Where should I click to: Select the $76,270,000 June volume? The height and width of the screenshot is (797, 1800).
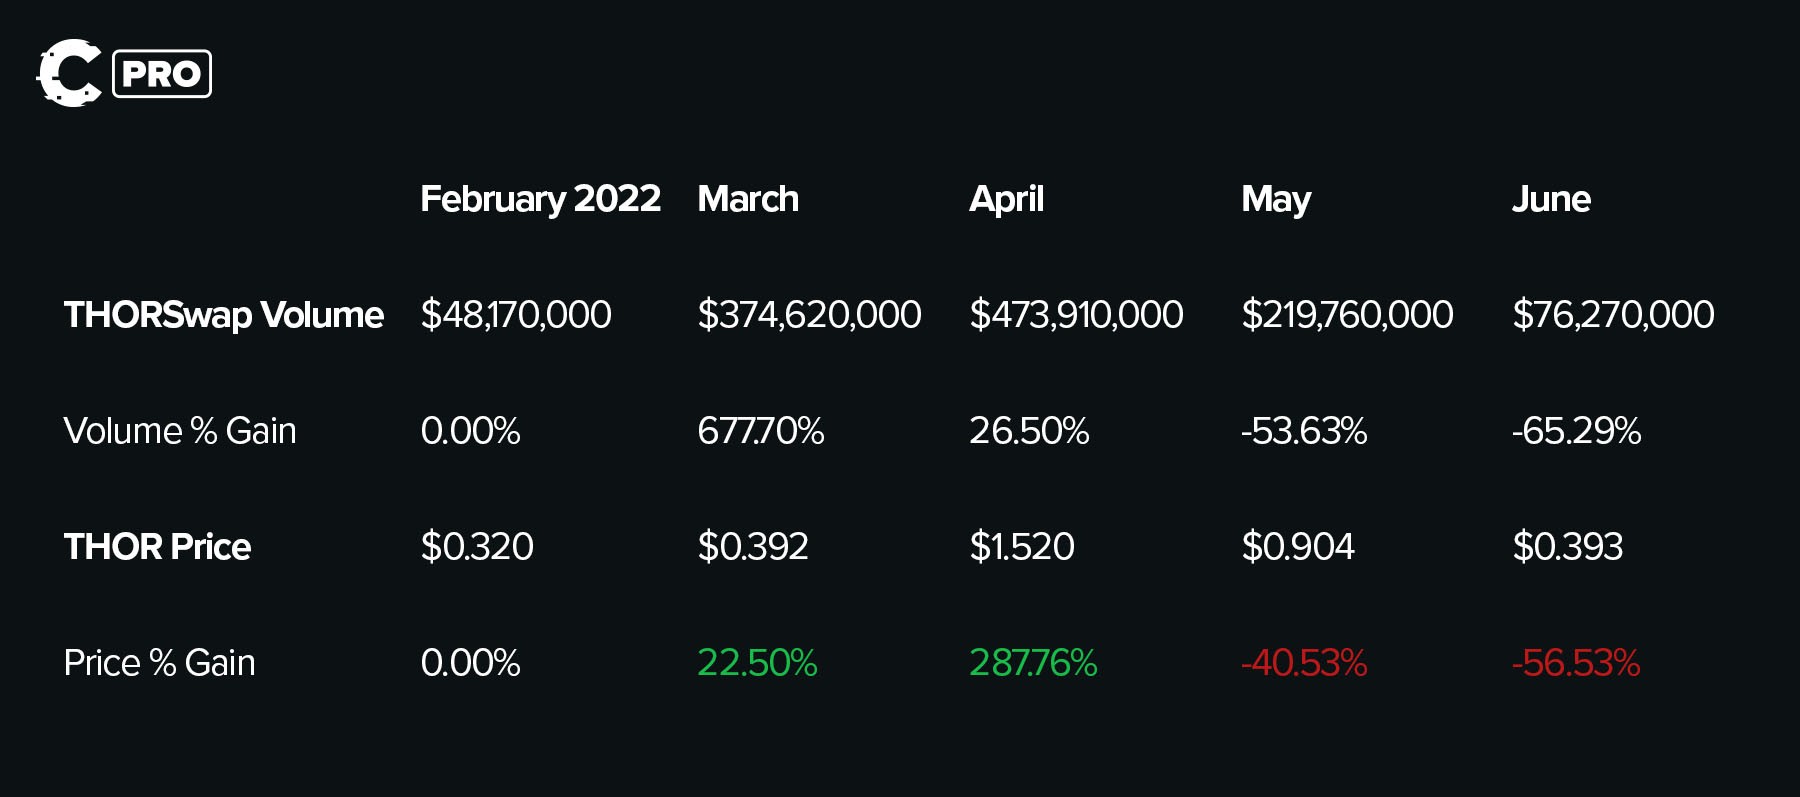click(1613, 315)
